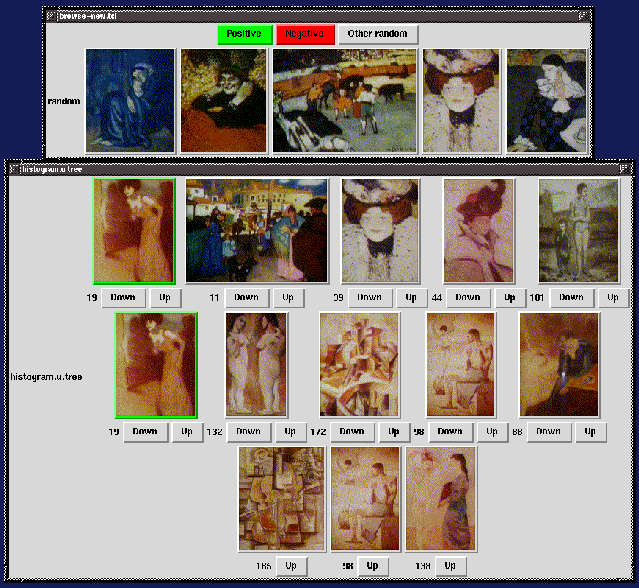Click the Down button for image 11
This screenshot has width=639, height=588.
[x=247, y=298]
